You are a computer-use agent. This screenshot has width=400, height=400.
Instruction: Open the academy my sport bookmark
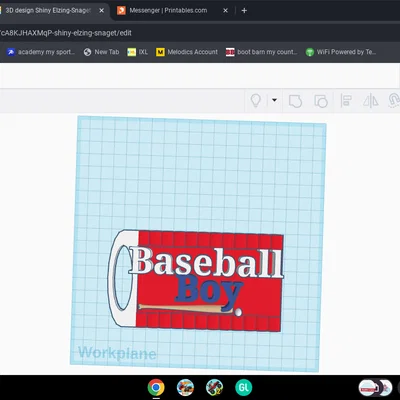[41, 52]
